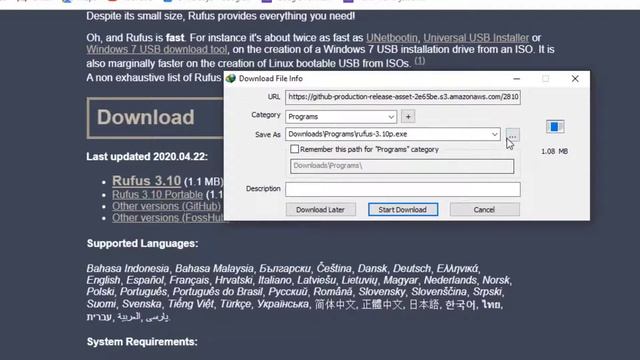Open Other versions (FossHub) link
The width and height of the screenshot is (640, 360).
pyautogui.click(x=168, y=218)
